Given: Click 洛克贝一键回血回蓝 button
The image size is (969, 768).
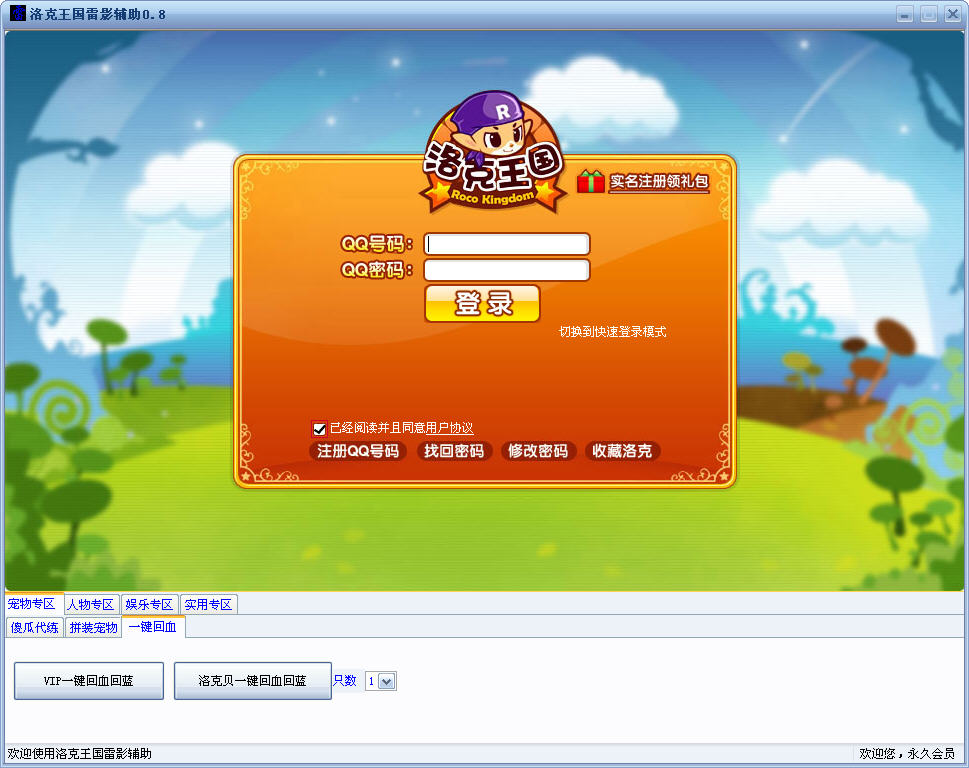Looking at the screenshot, I should click(x=253, y=681).
